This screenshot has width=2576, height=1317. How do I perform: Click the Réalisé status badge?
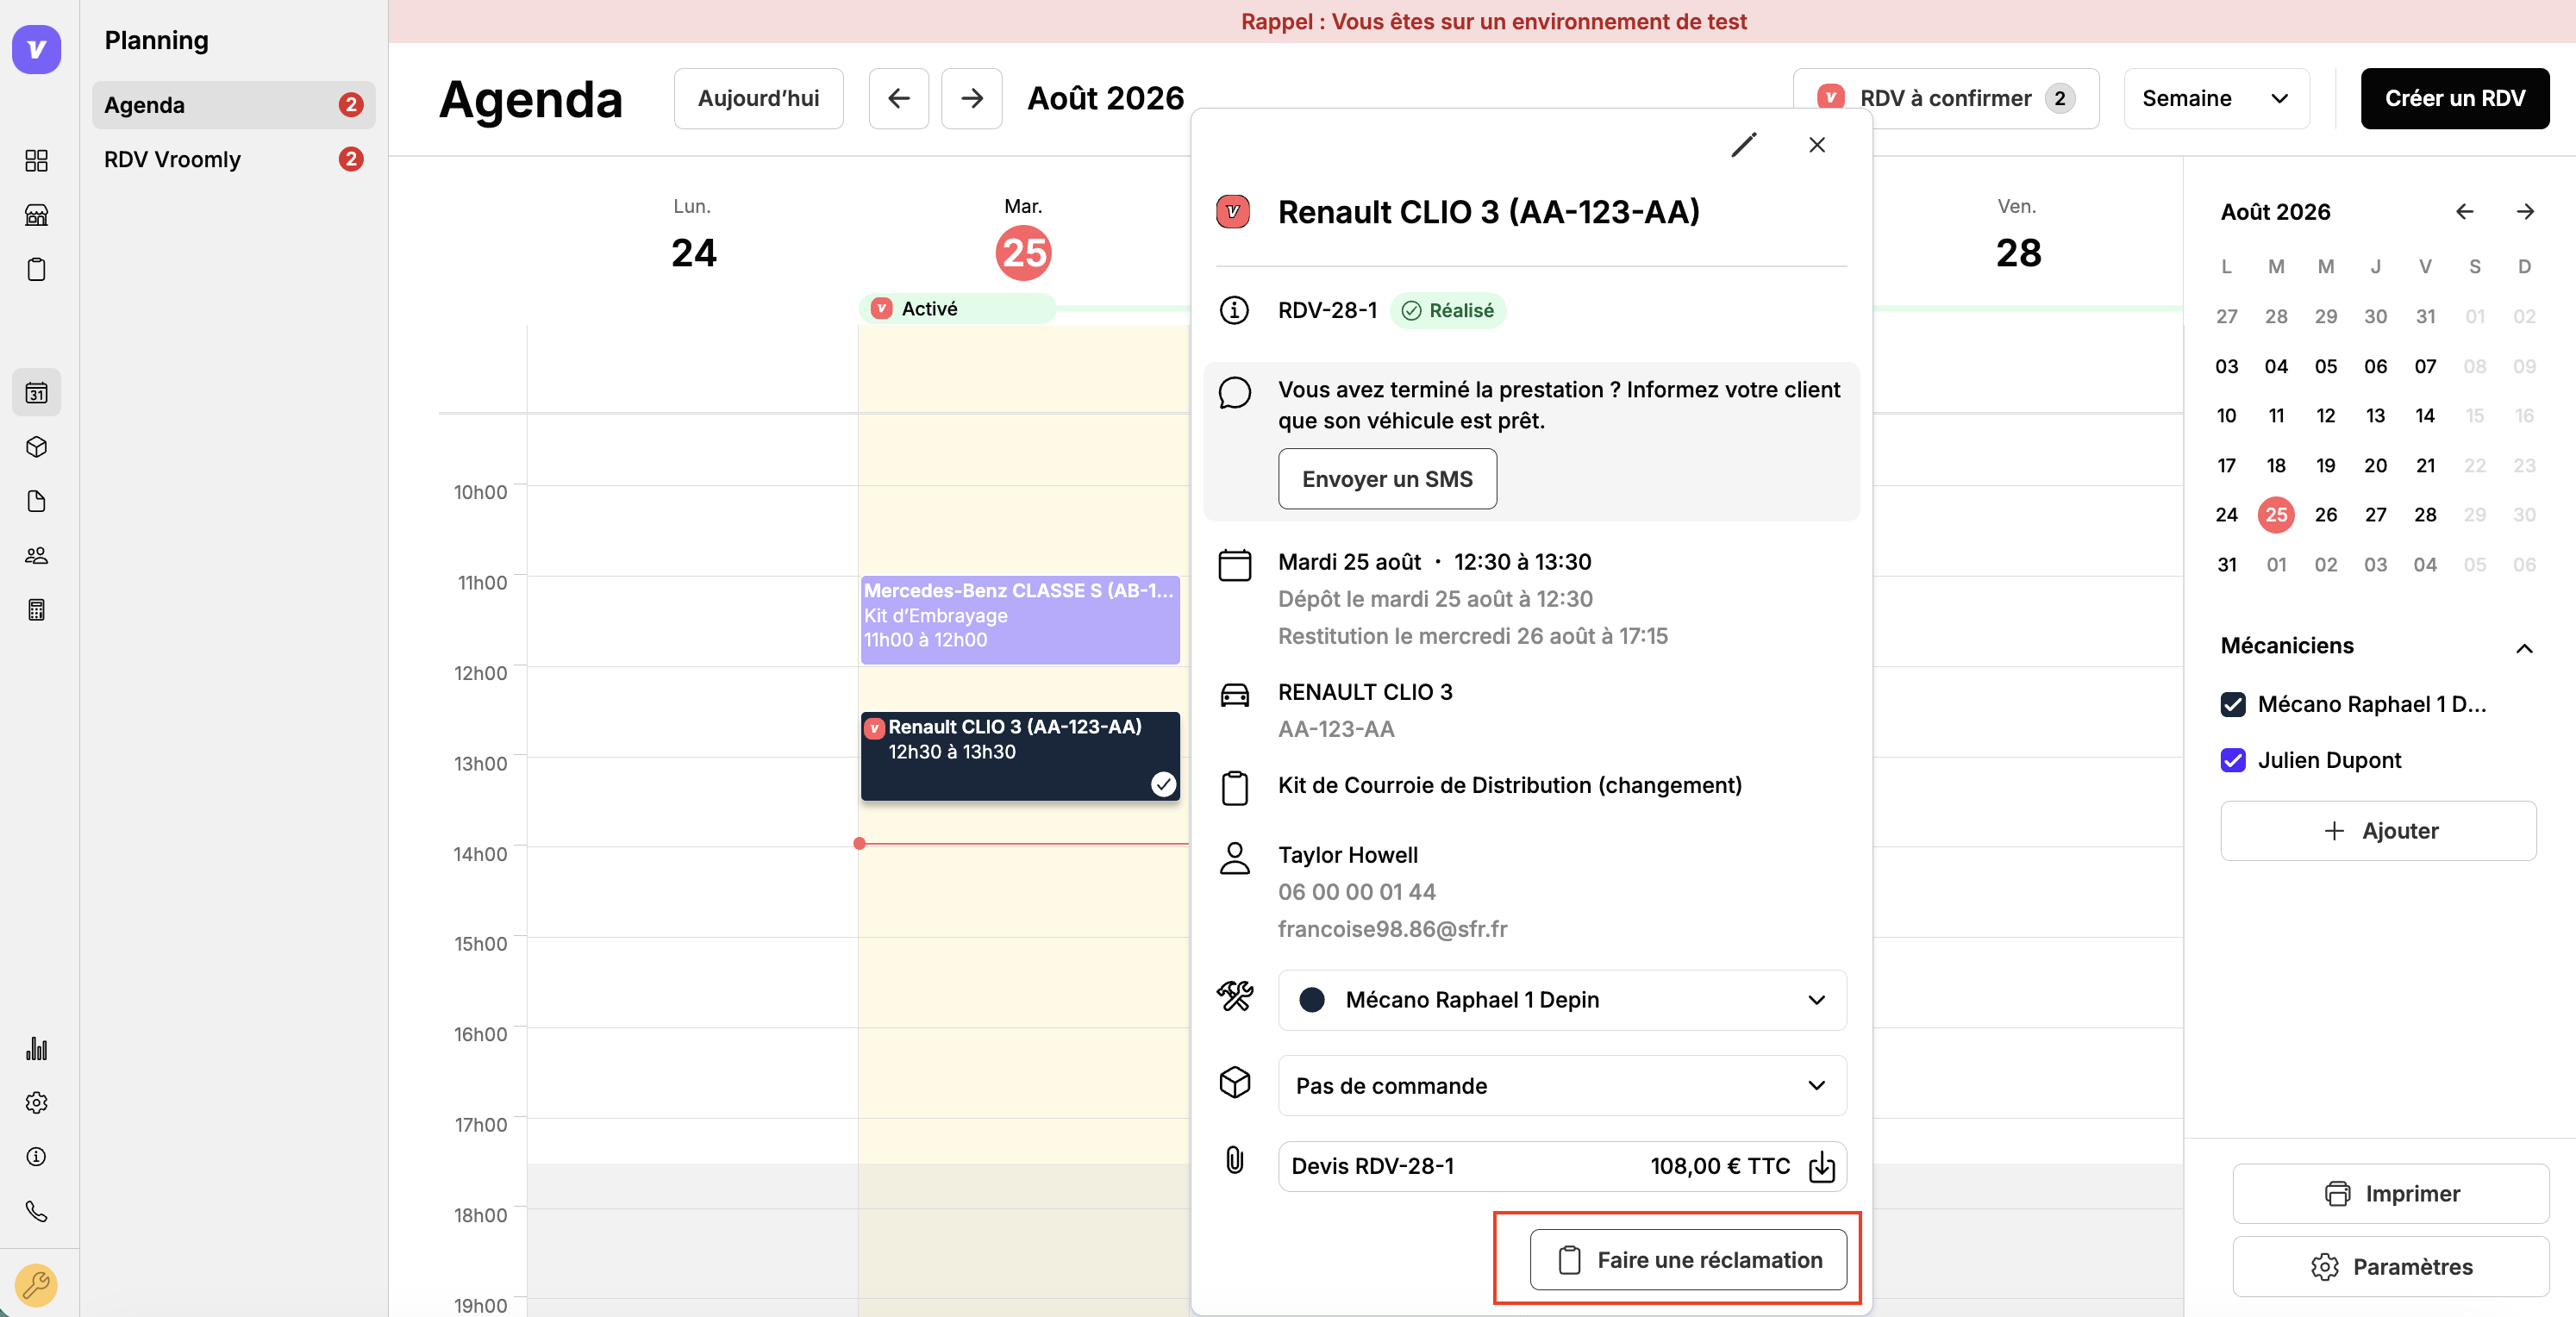(1447, 311)
